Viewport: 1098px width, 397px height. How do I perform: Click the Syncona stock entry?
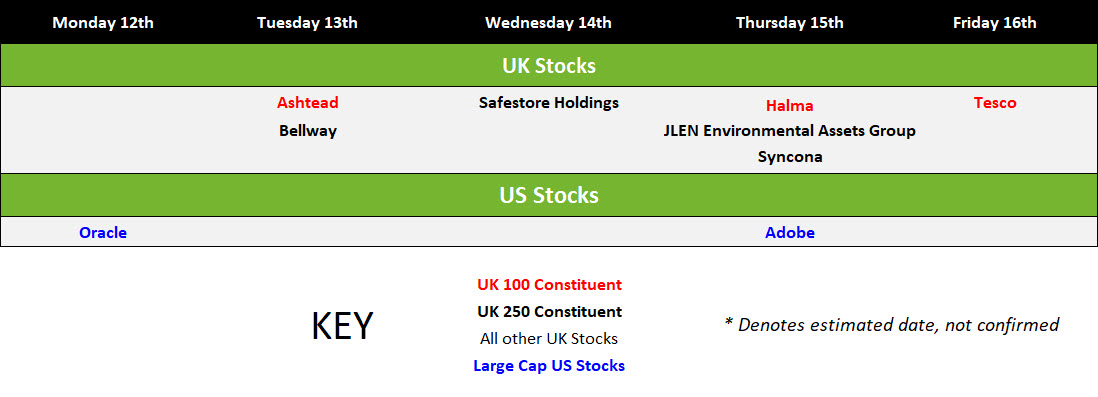[790, 158]
